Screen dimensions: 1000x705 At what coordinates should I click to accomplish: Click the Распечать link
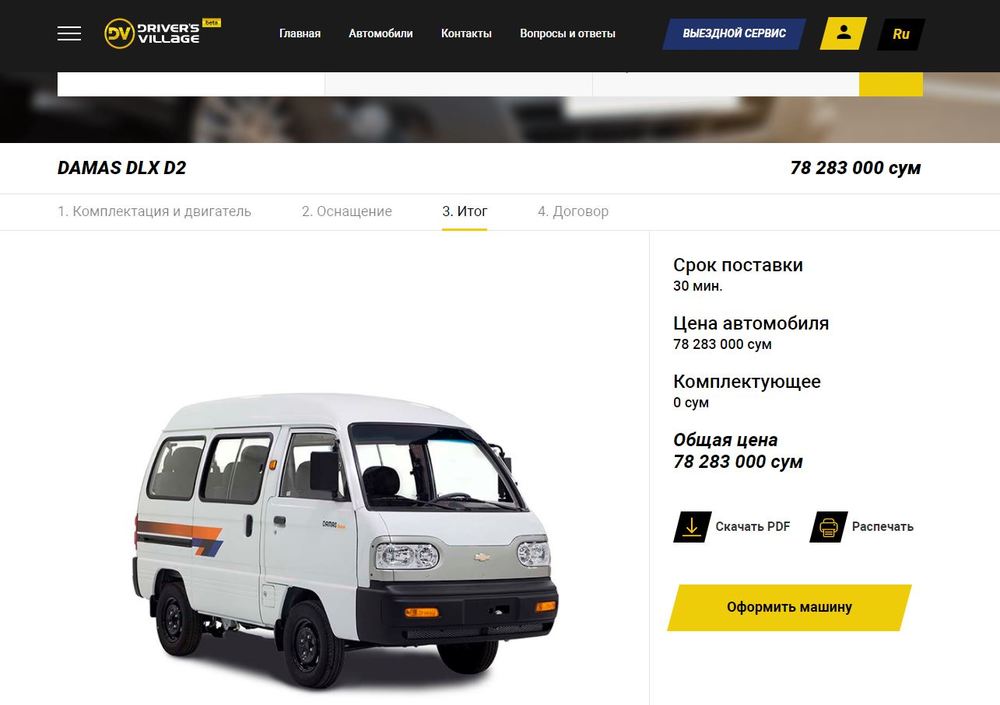tap(883, 526)
